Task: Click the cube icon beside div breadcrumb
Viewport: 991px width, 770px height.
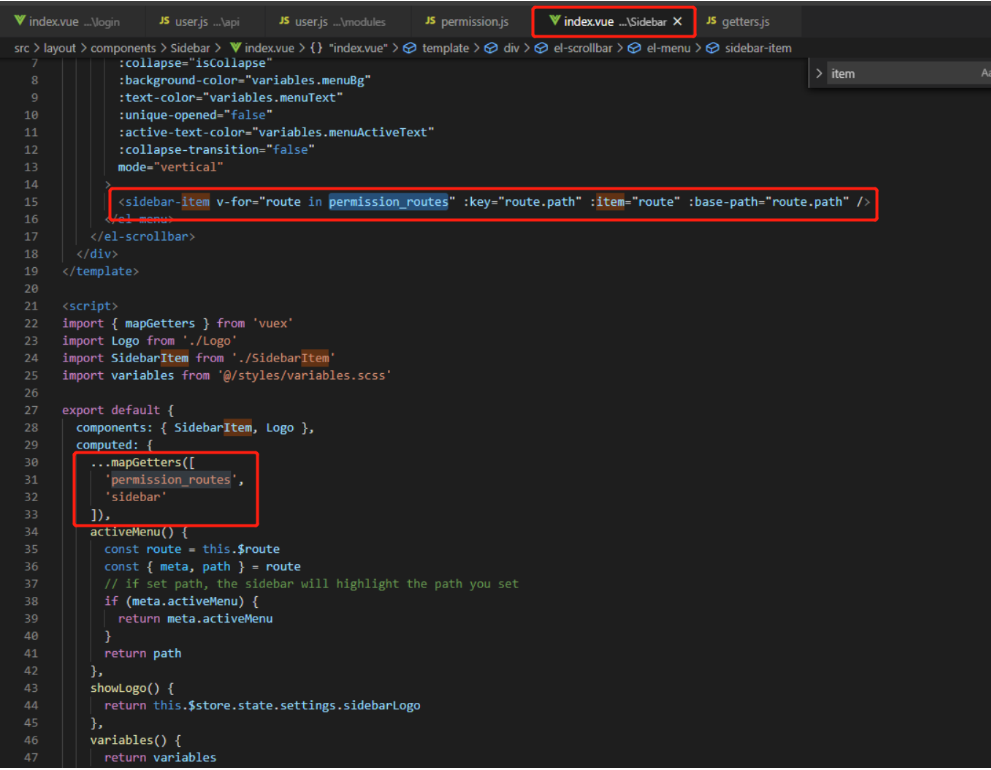Action: (x=490, y=48)
